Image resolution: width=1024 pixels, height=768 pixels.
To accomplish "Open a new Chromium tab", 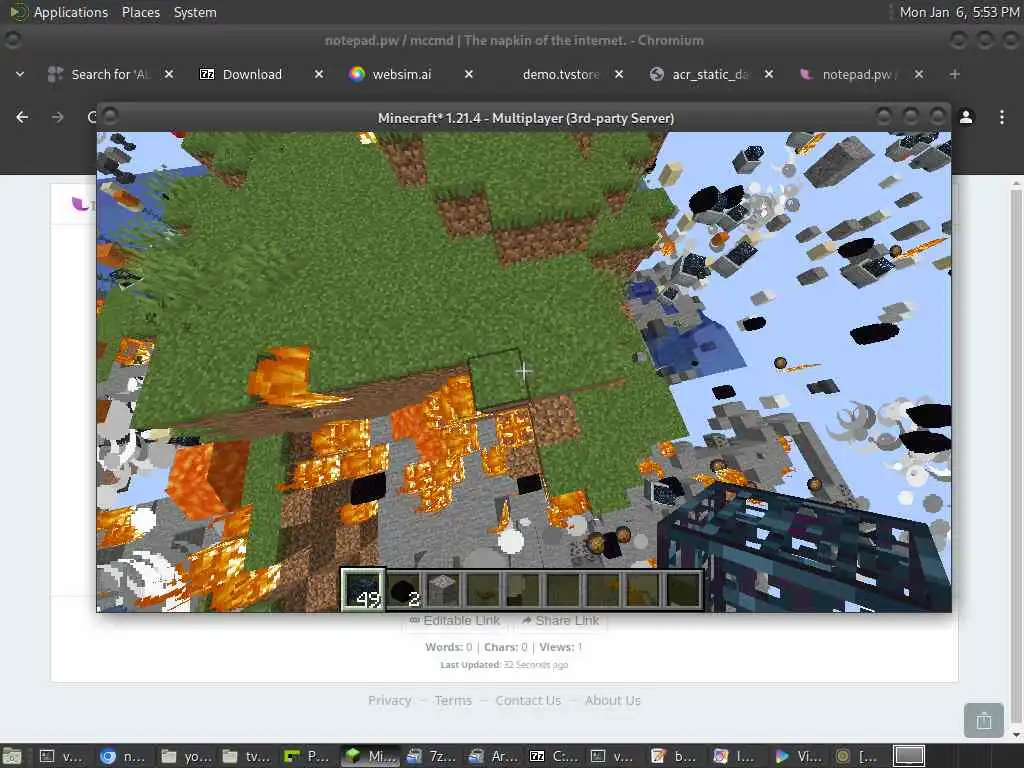I will (955, 74).
